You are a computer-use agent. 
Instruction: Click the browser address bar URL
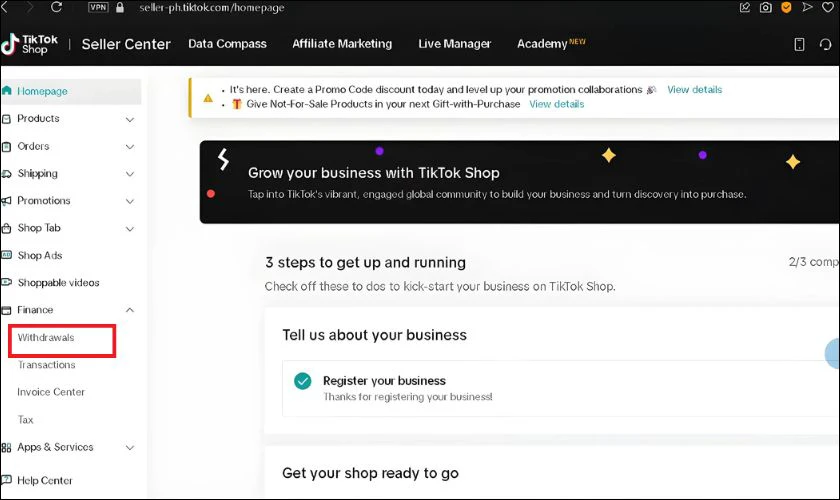pos(212,8)
